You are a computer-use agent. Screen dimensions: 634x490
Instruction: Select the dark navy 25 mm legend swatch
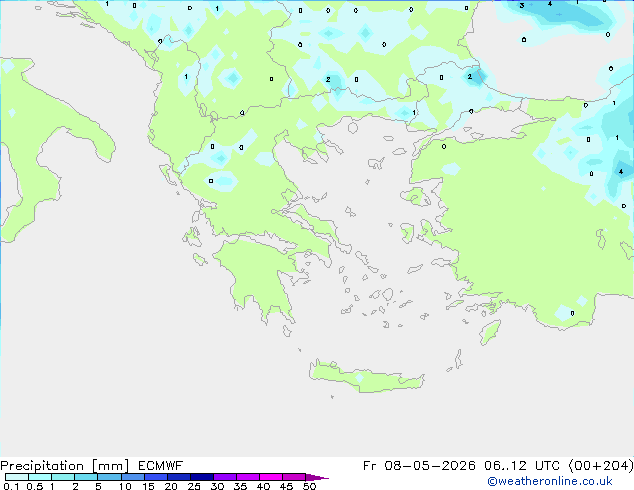(x=202, y=477)
